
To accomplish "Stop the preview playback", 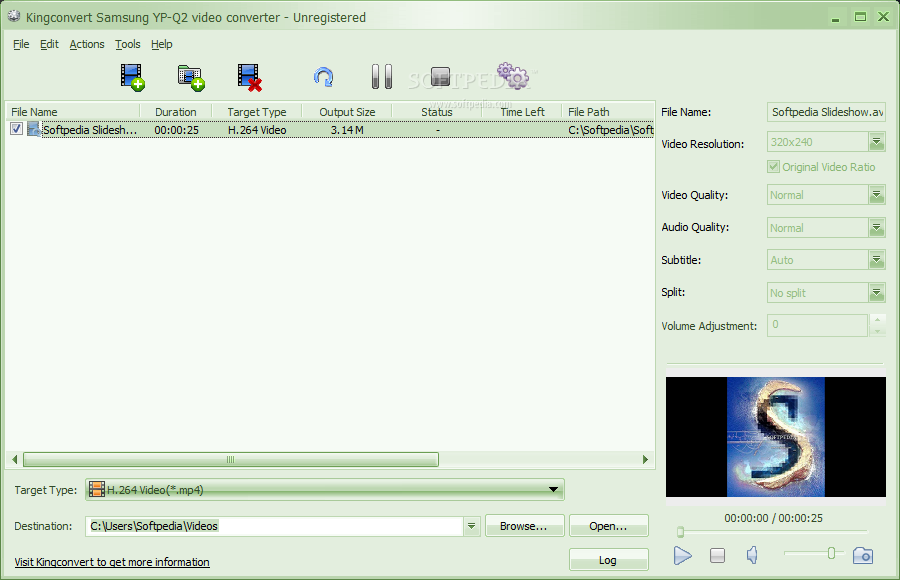I will [x=717, y=555].
